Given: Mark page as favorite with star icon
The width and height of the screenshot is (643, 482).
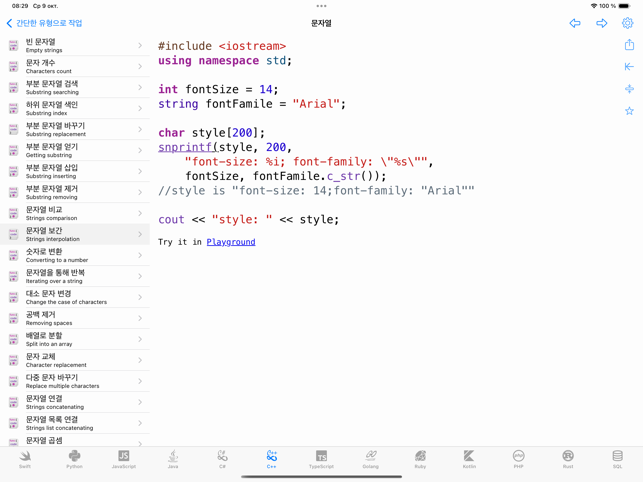Looking at the screenshot, I should 629,111.
